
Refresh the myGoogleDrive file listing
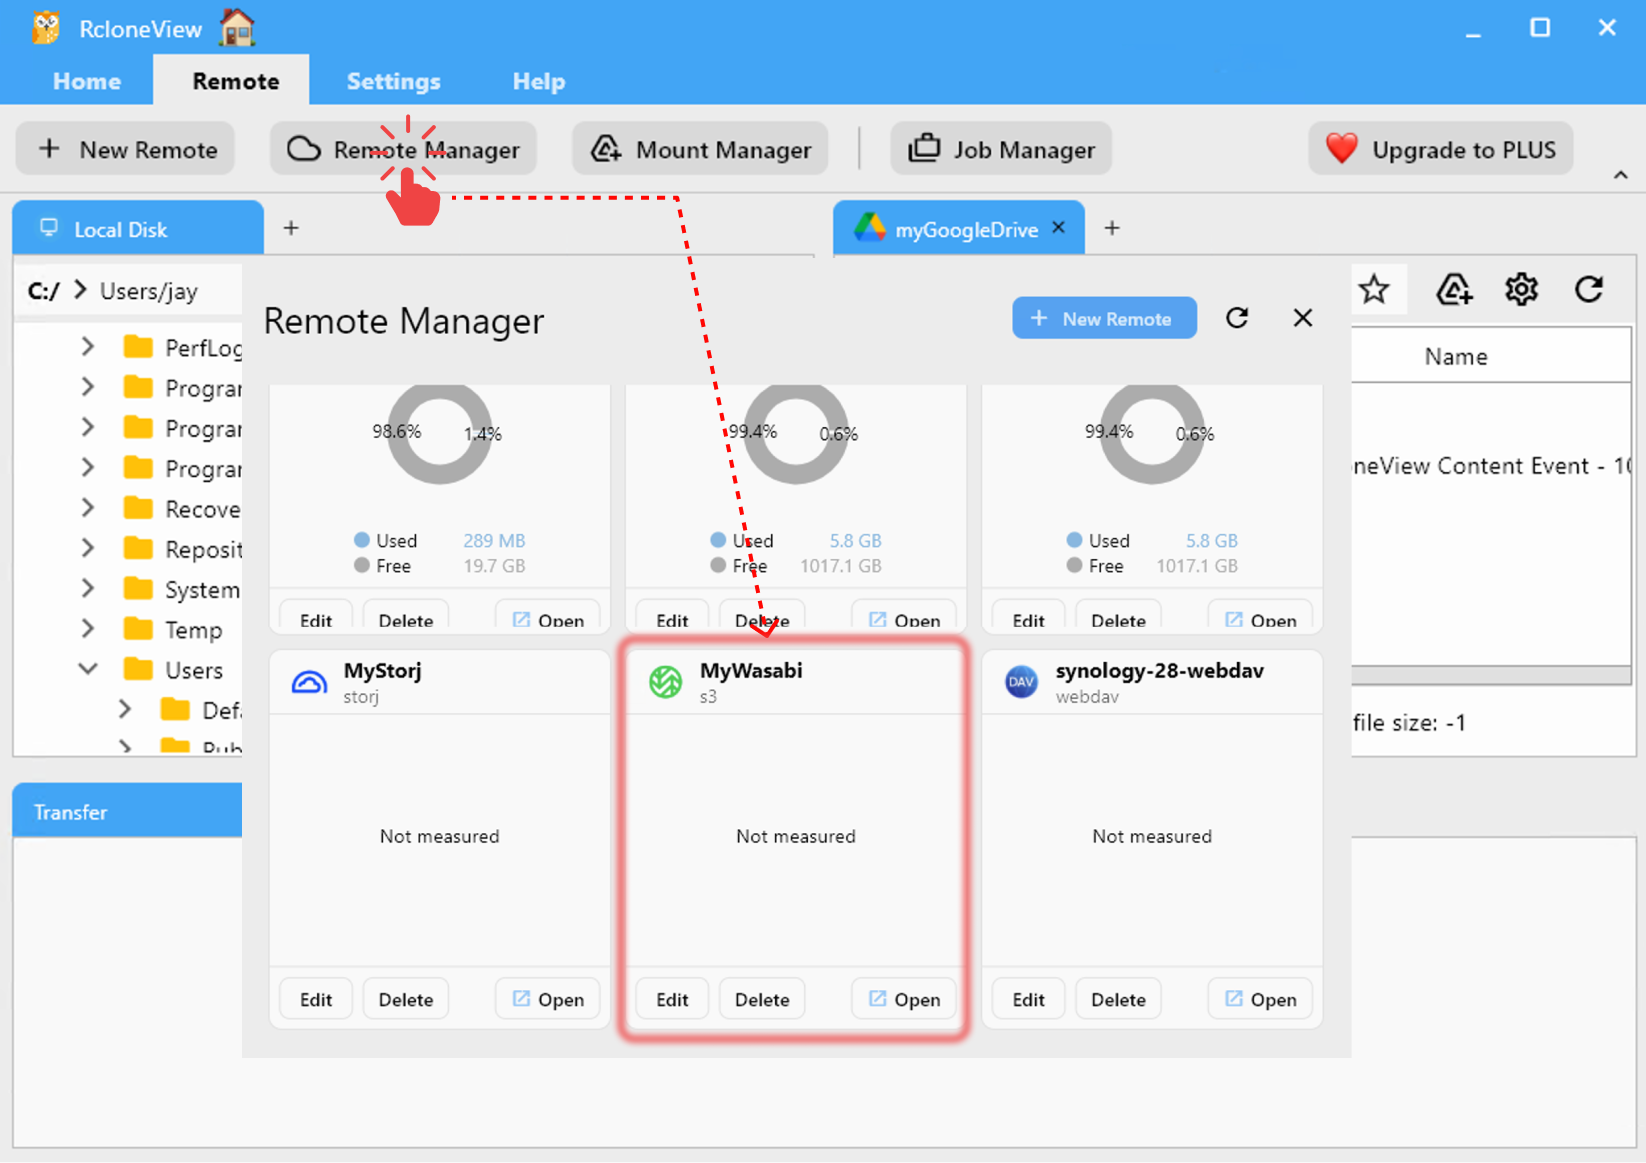pos(1589,289)
